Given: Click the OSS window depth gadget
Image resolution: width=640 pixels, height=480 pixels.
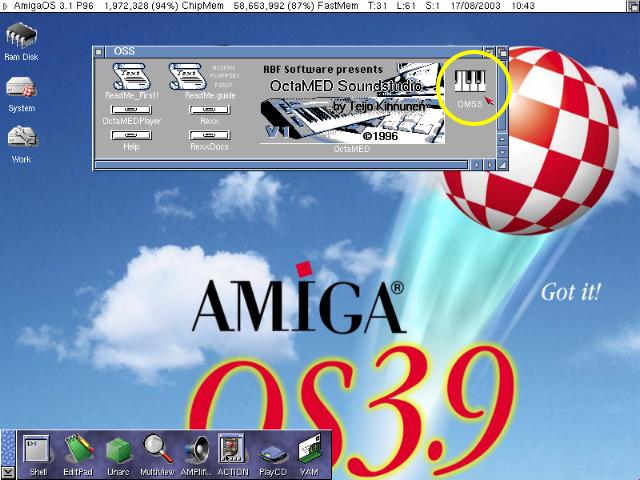Looking at the screenshot, I should pyautogui.click(x=502, y=52).
